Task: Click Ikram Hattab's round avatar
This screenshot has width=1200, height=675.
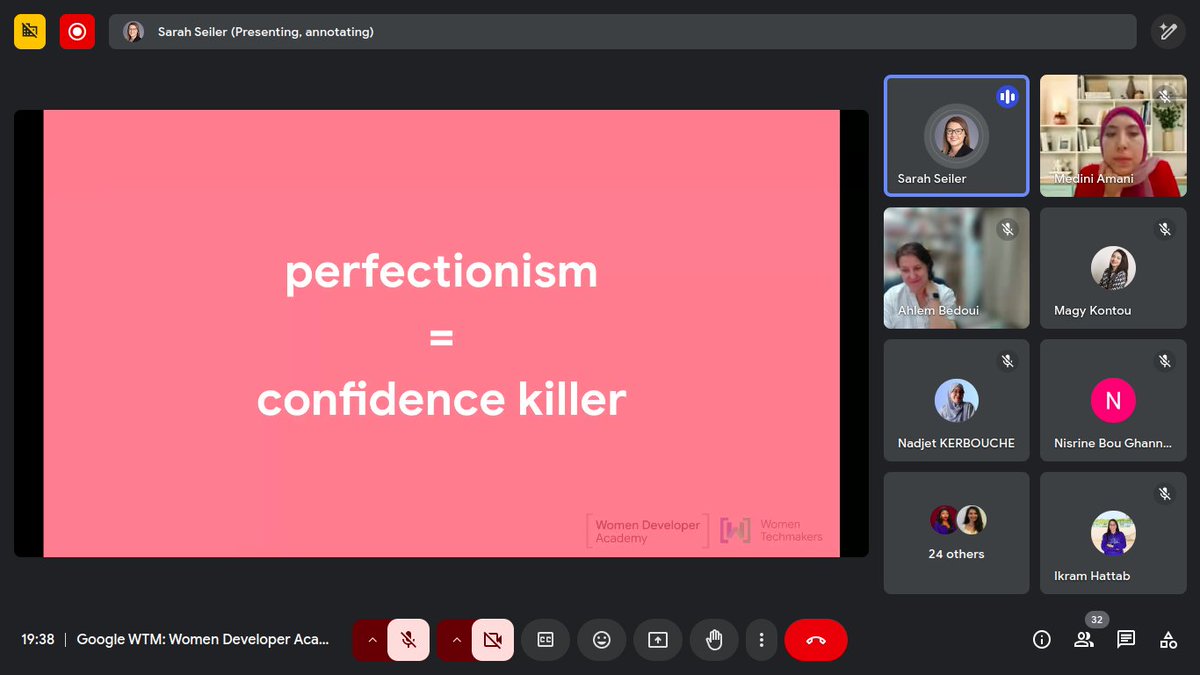Action: [x=1113, y=533]
